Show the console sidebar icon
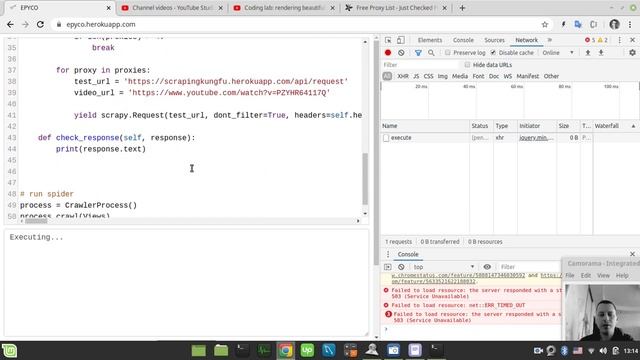 [x=387, y=267]
